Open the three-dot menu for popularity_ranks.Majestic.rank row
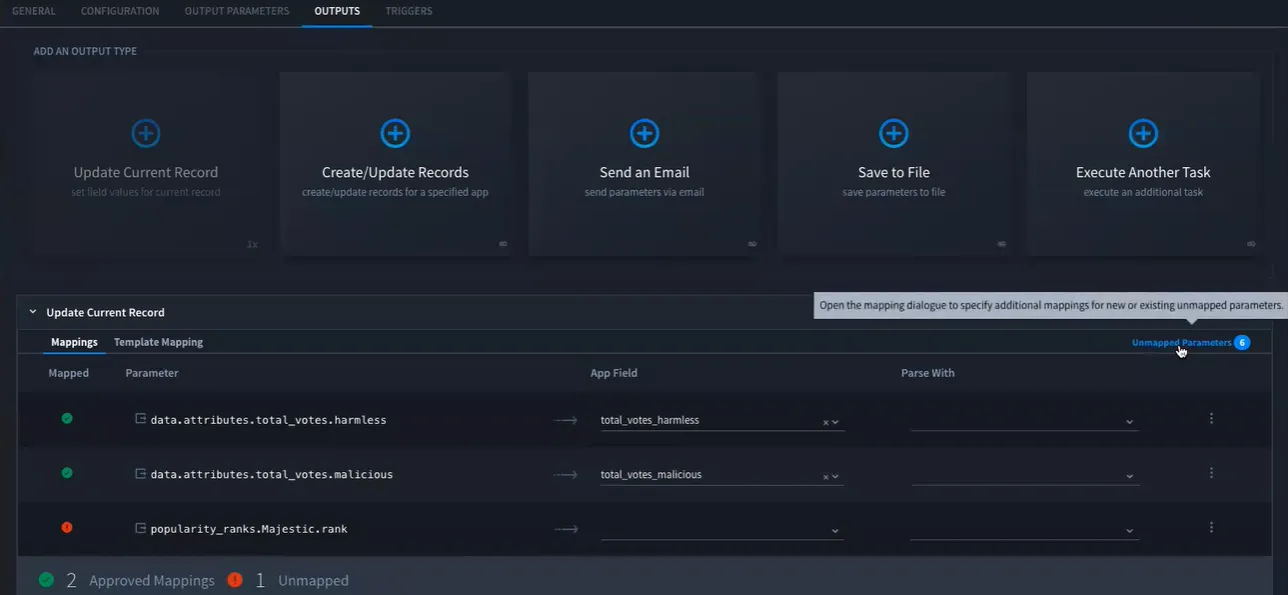This screenshot has height=595, width=1288. pyautogui.click(x=1211, y=527)
